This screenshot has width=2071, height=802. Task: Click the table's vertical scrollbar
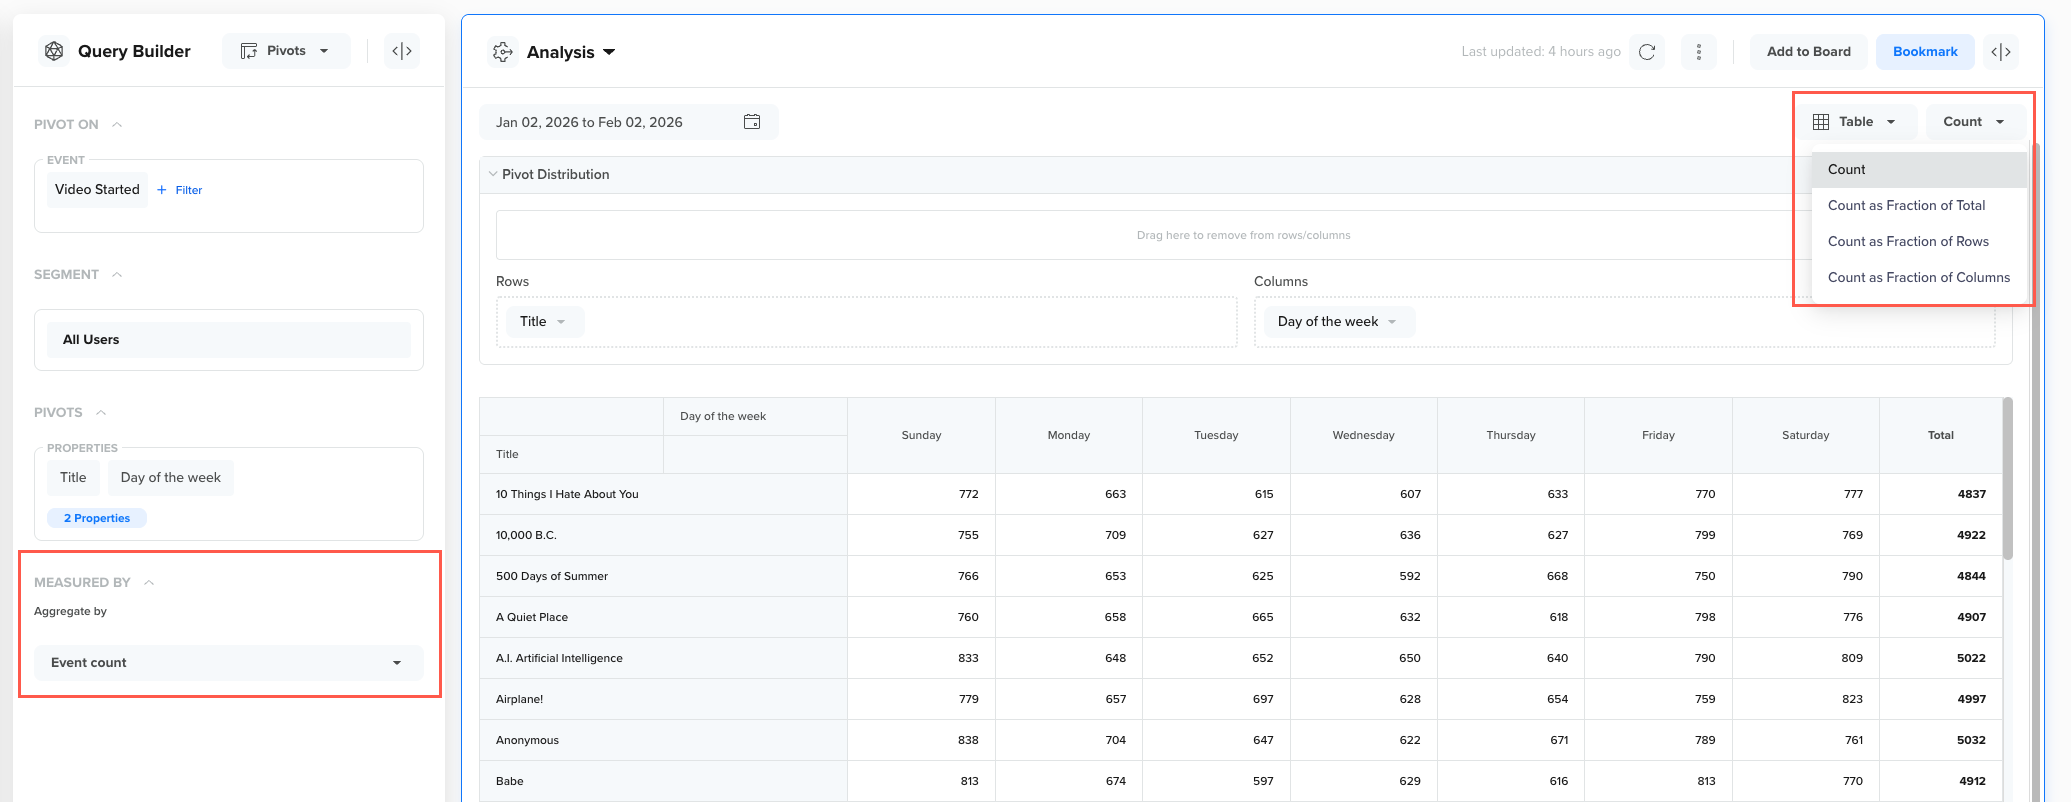pyautogui.click(x=2008, y=478)
